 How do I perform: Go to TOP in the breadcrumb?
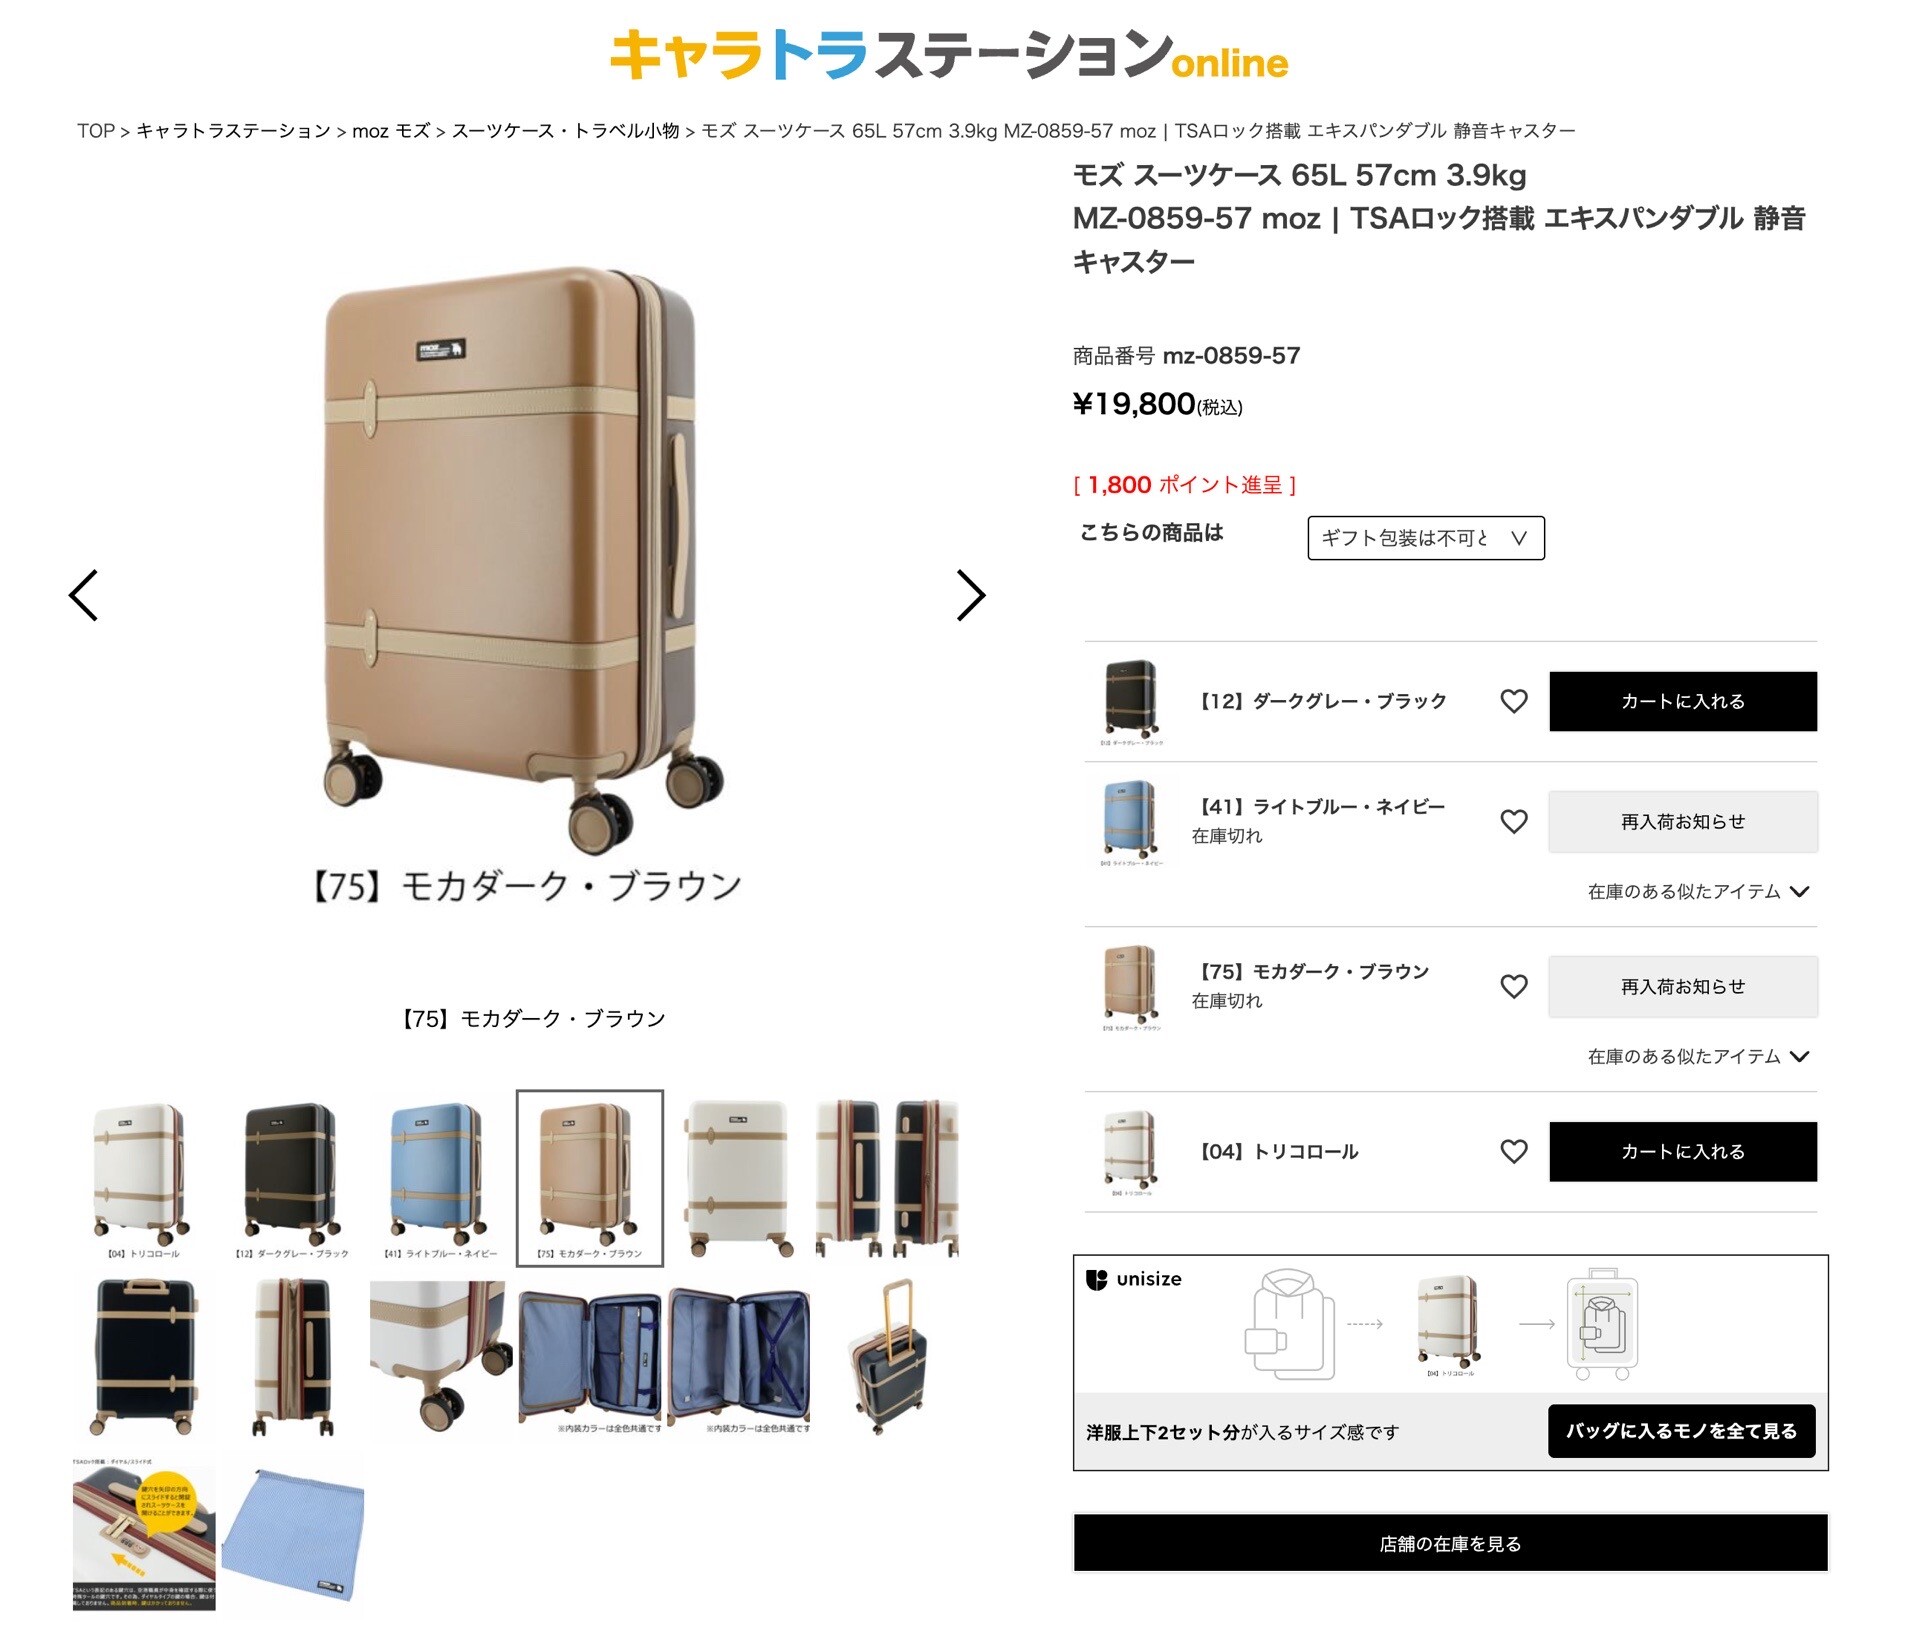click(x=96, y=131)
